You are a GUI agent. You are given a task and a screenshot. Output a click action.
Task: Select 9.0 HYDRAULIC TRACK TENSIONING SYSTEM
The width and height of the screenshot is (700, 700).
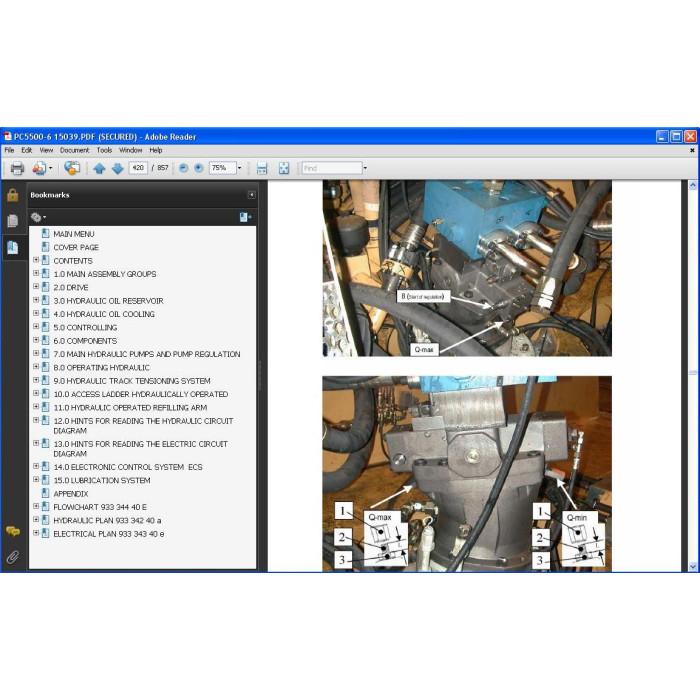[x=132, y=381]
